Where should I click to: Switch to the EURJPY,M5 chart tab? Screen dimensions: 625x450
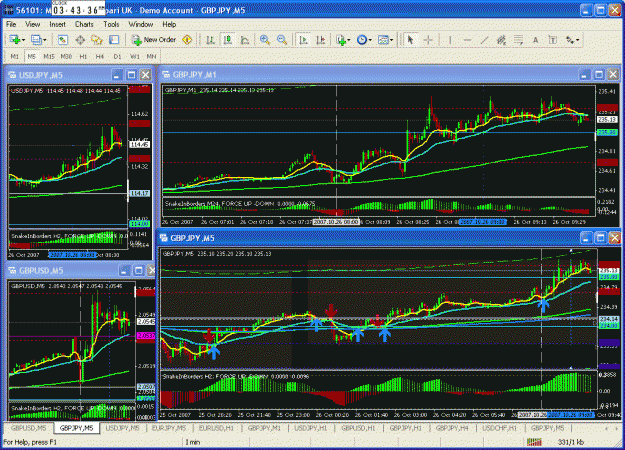tap(169, 428)
